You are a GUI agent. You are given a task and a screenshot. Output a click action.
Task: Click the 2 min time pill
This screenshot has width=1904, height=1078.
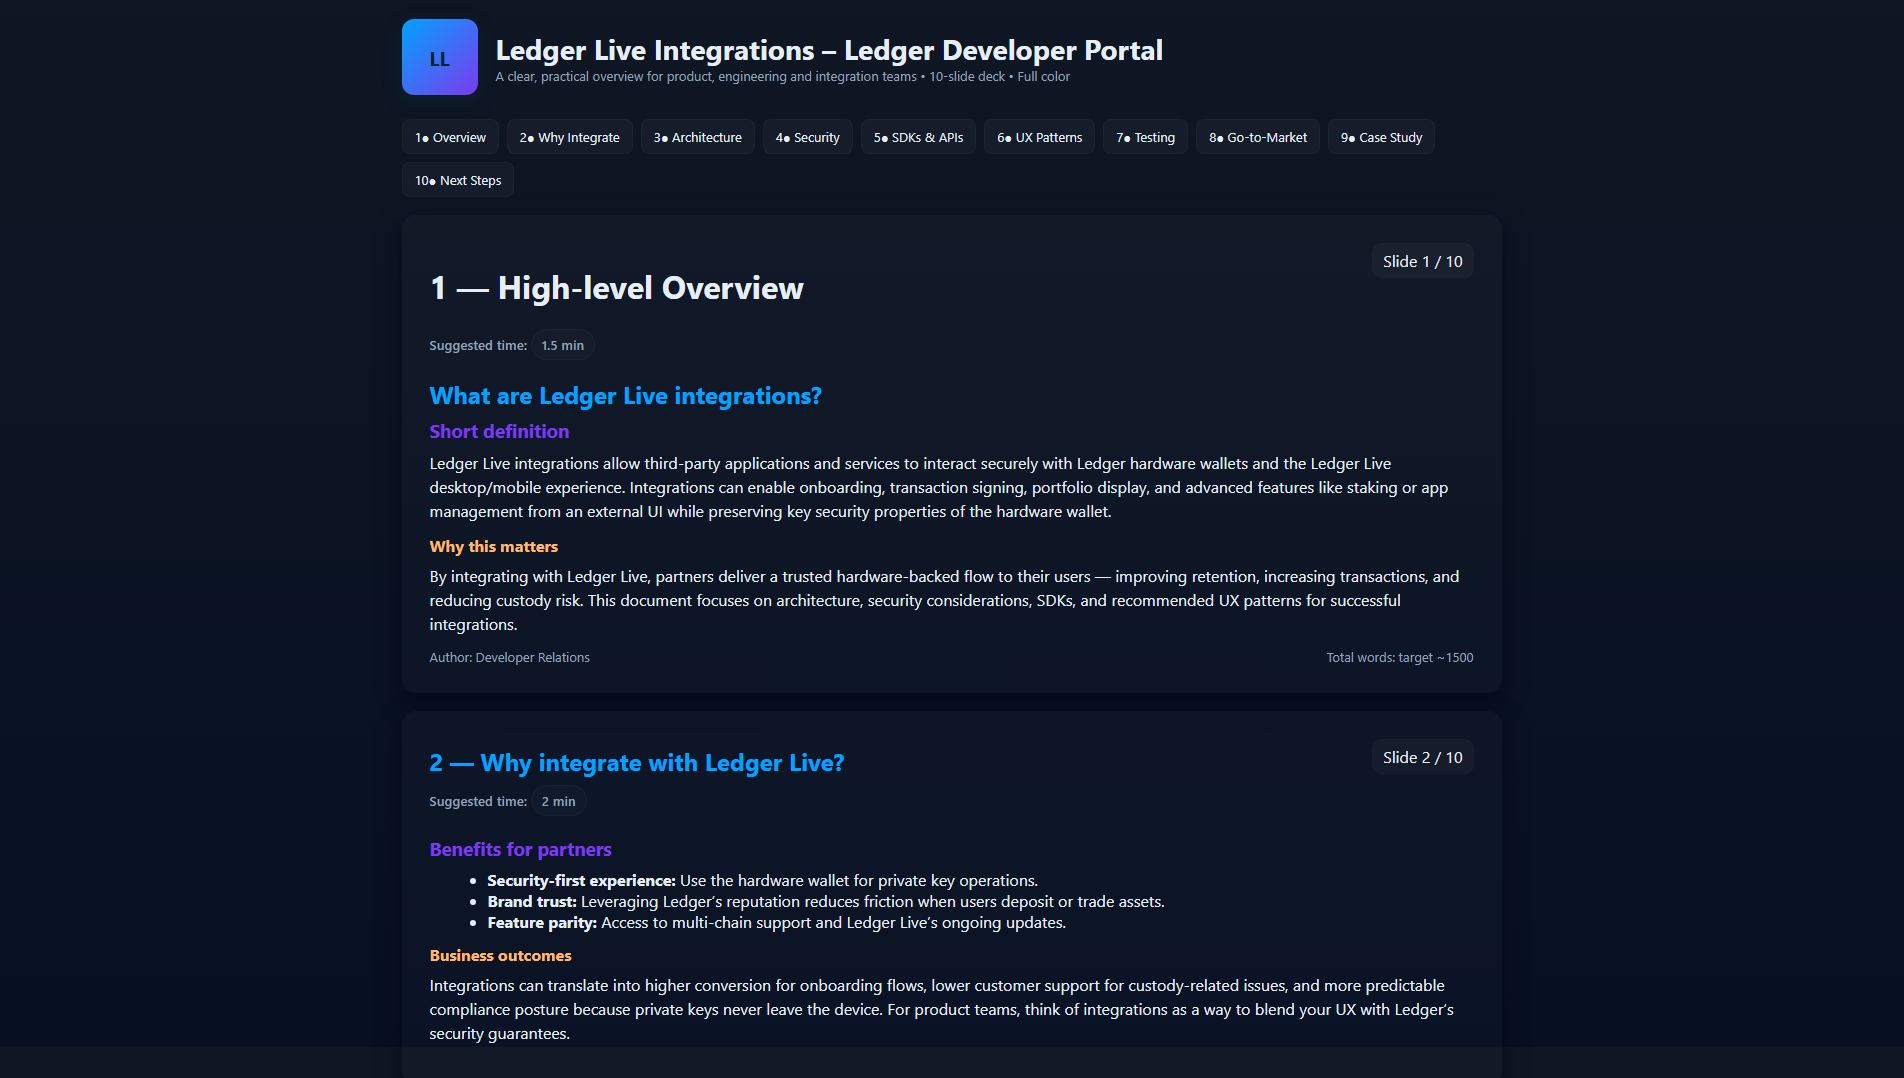(x=558, y=801)
